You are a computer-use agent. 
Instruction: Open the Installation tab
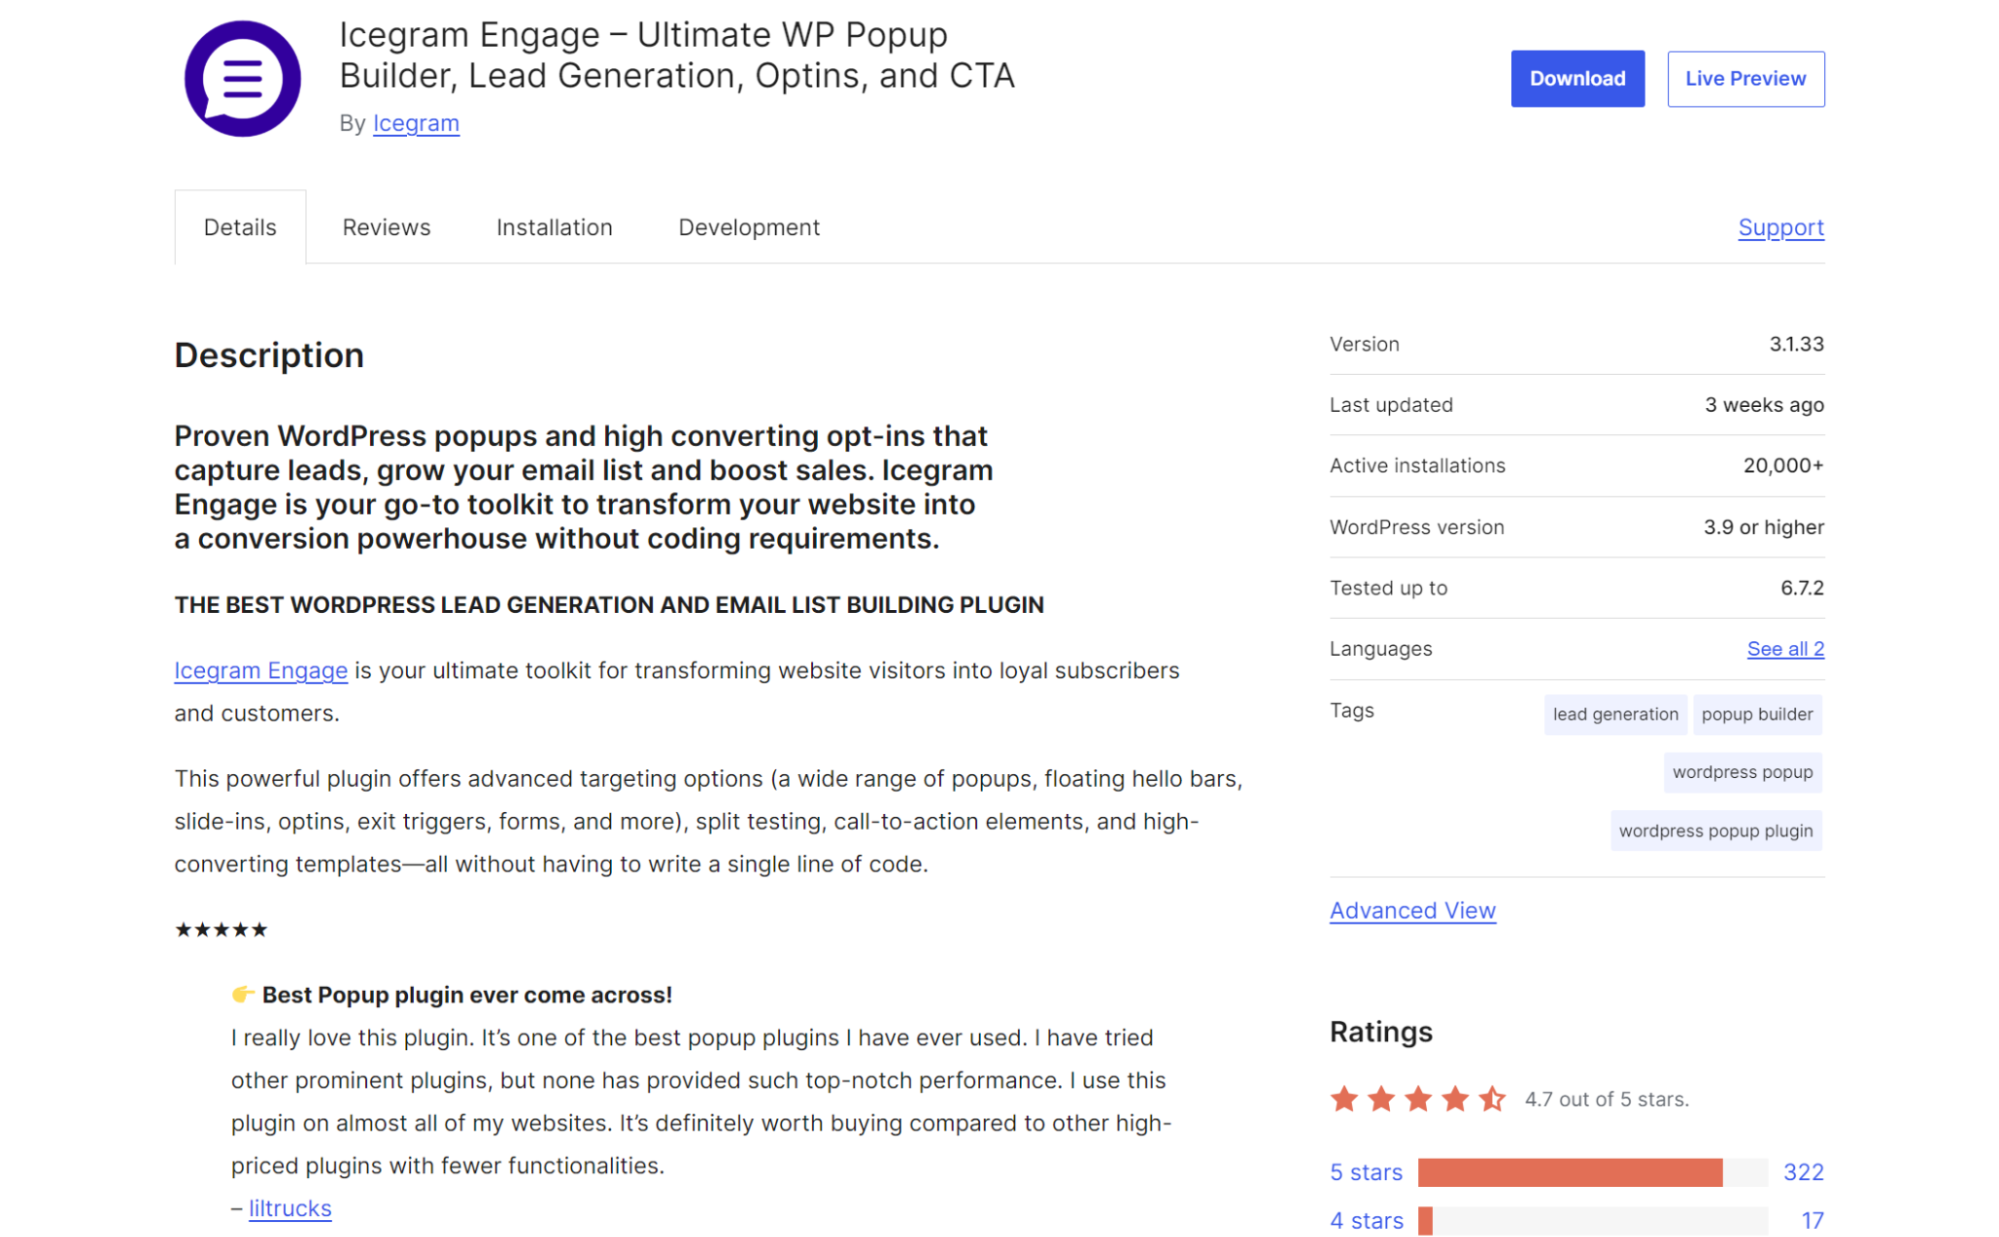(x=554, y=227)
